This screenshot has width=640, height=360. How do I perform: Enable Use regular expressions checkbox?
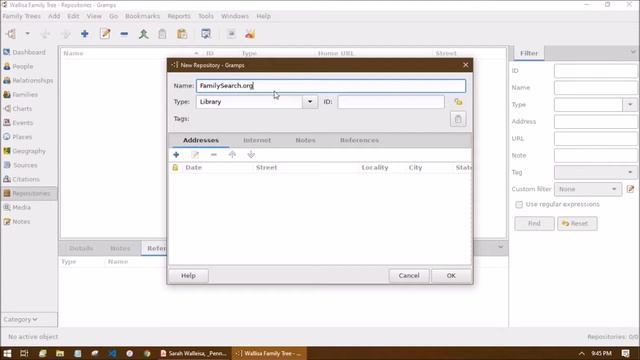coord(519,204)
